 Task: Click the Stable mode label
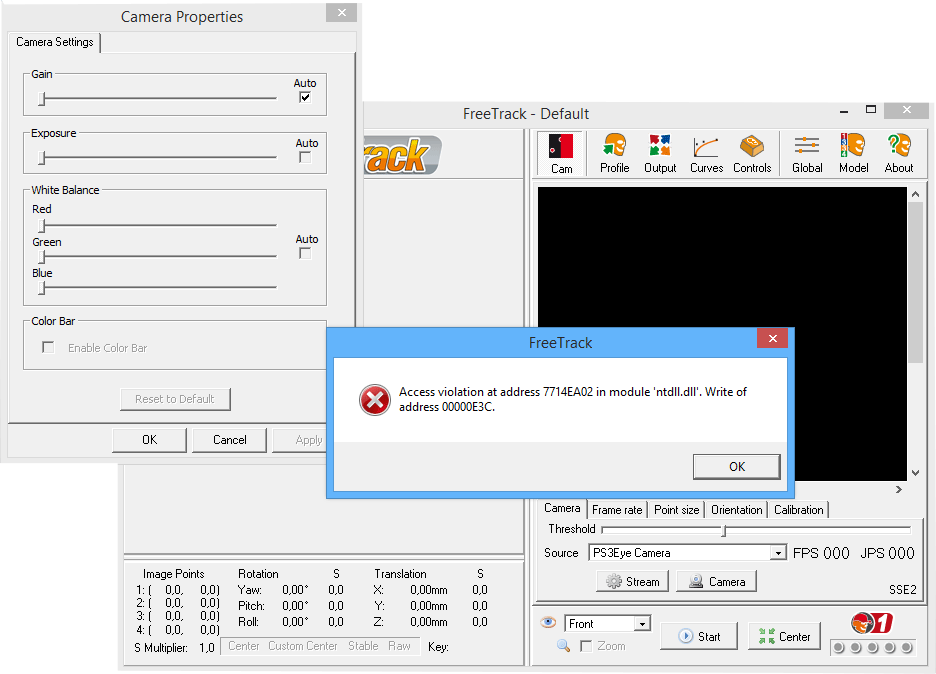(363, 646)
